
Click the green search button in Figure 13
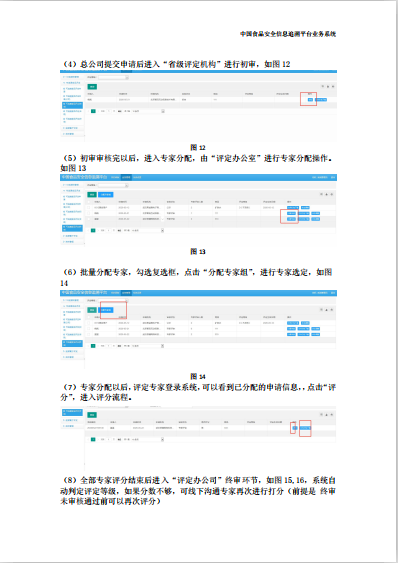point(92,195)
